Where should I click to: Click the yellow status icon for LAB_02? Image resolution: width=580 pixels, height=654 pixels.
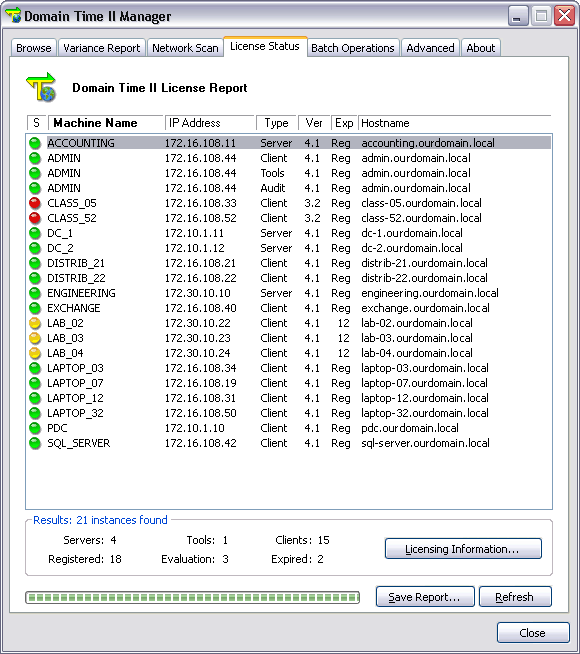[35, 323]
